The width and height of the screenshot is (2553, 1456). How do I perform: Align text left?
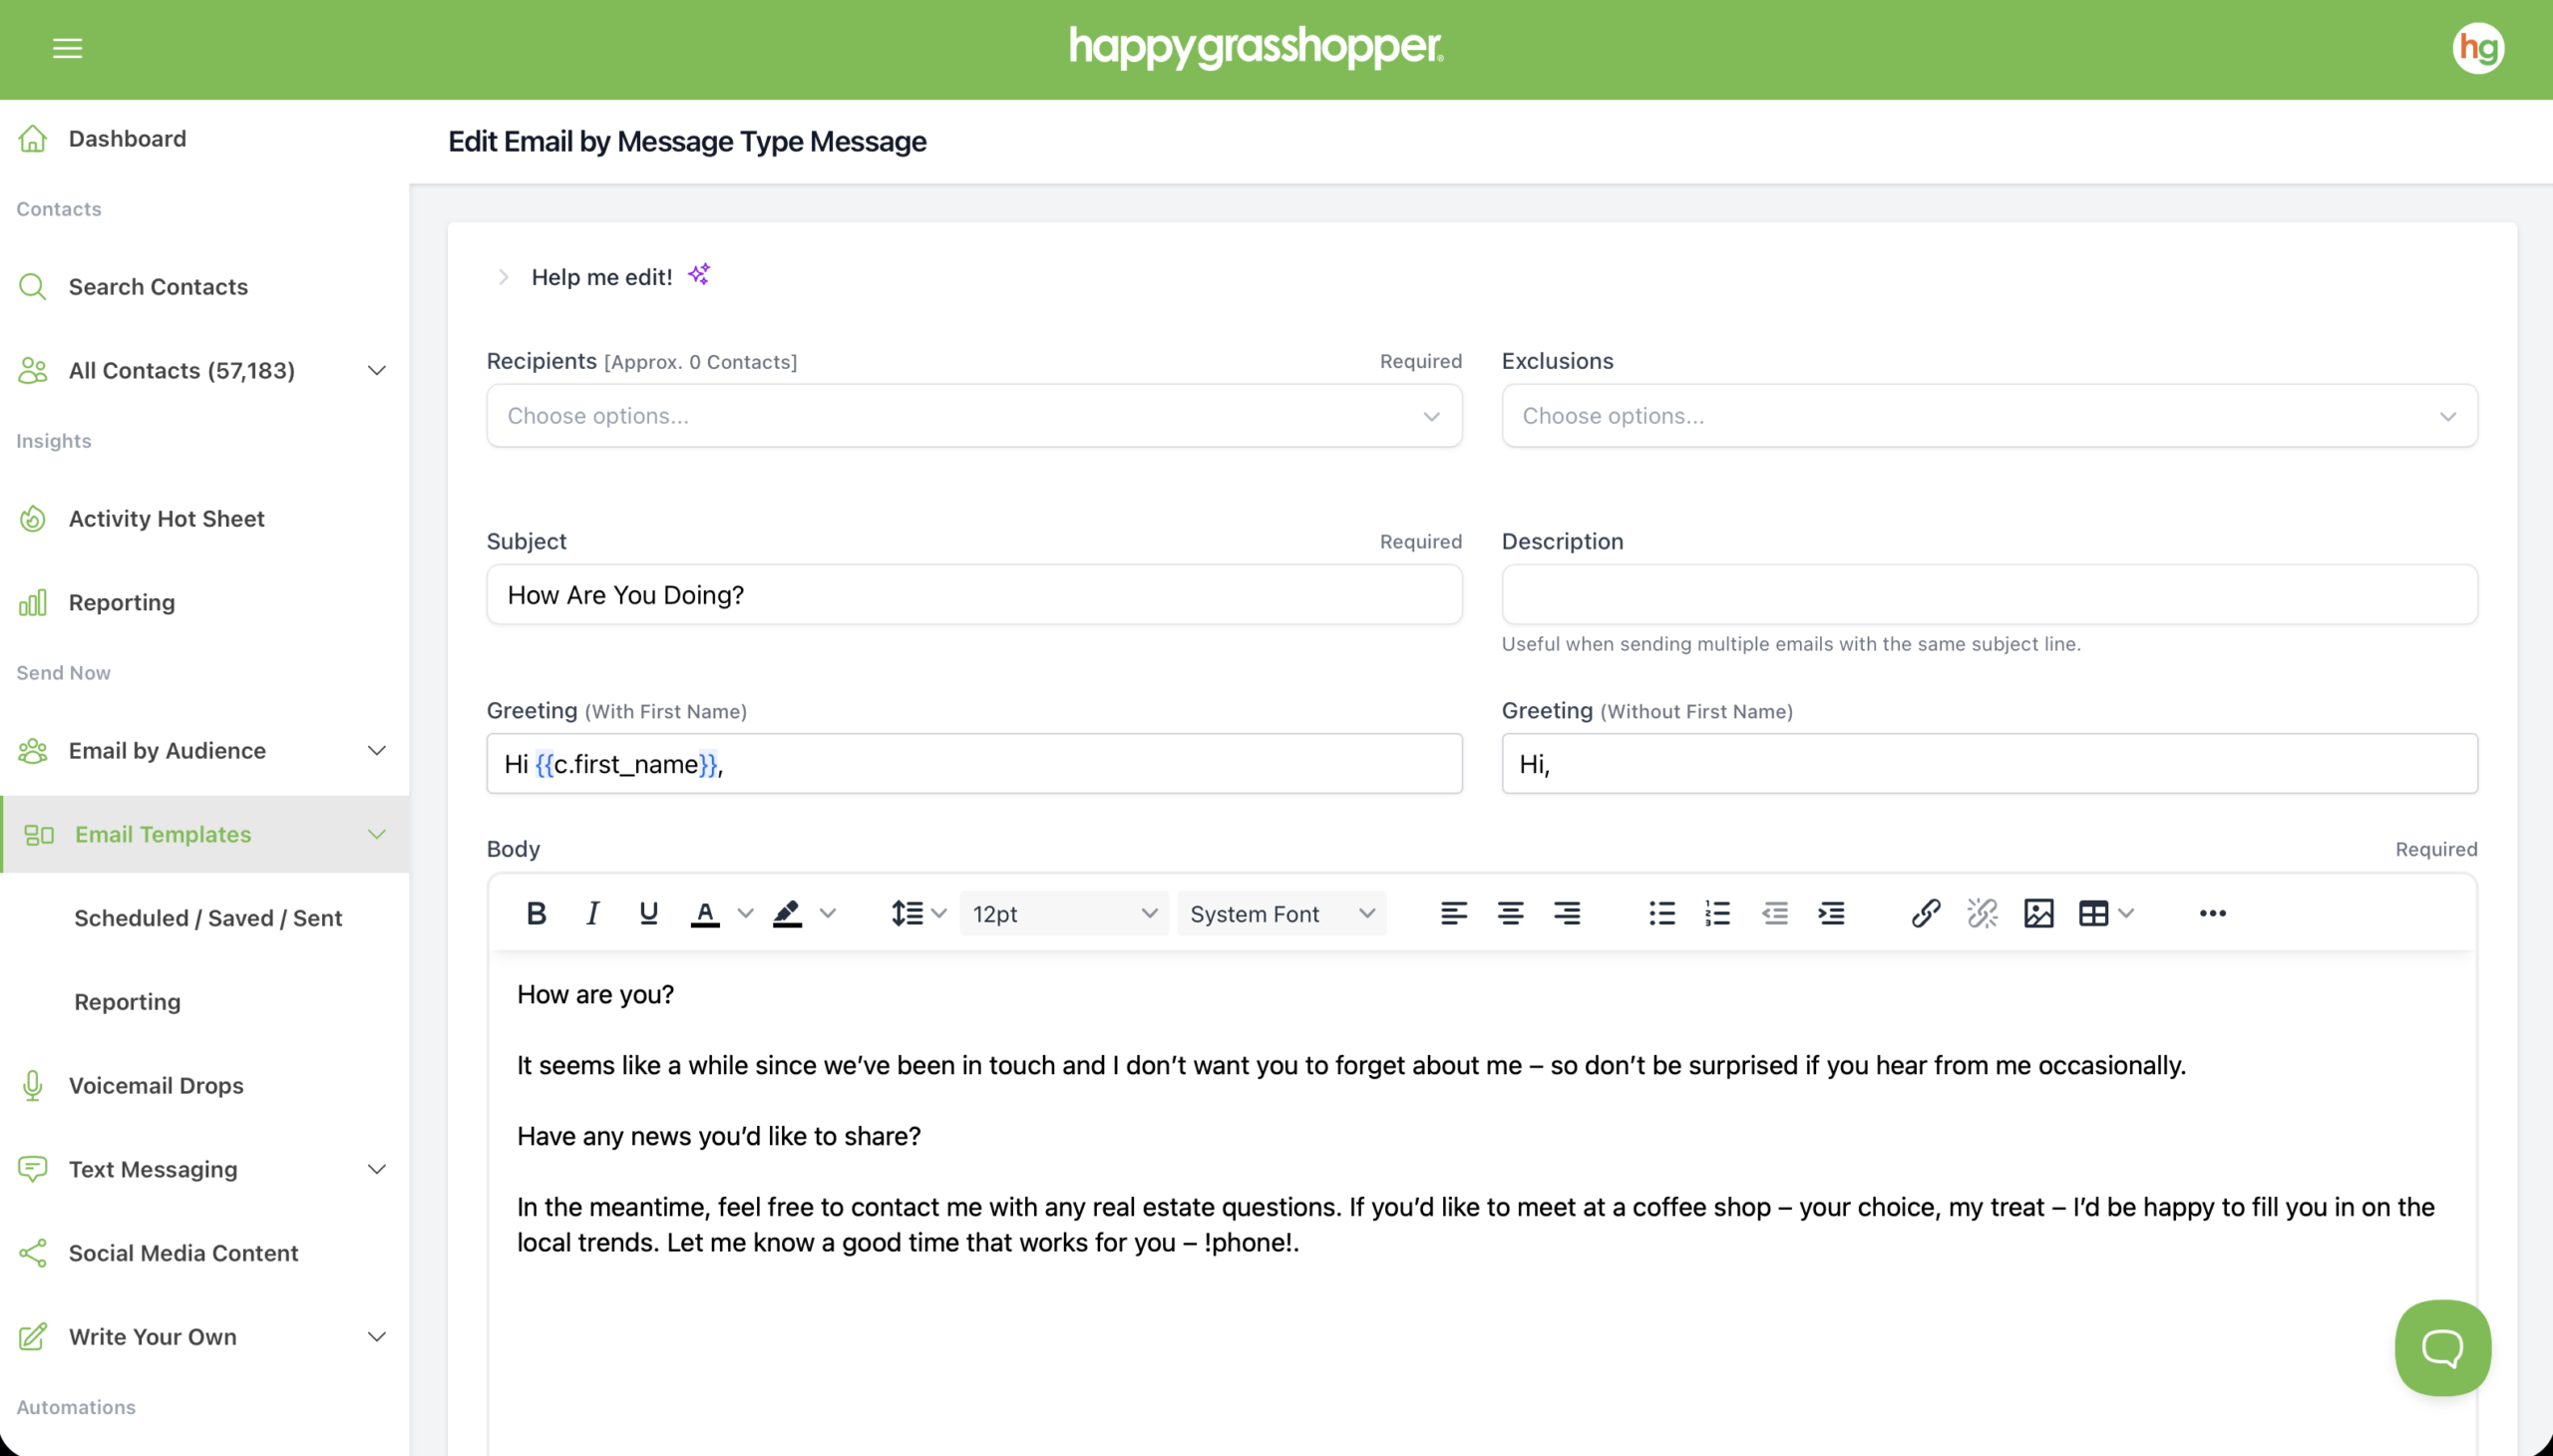click(1454, 913)
